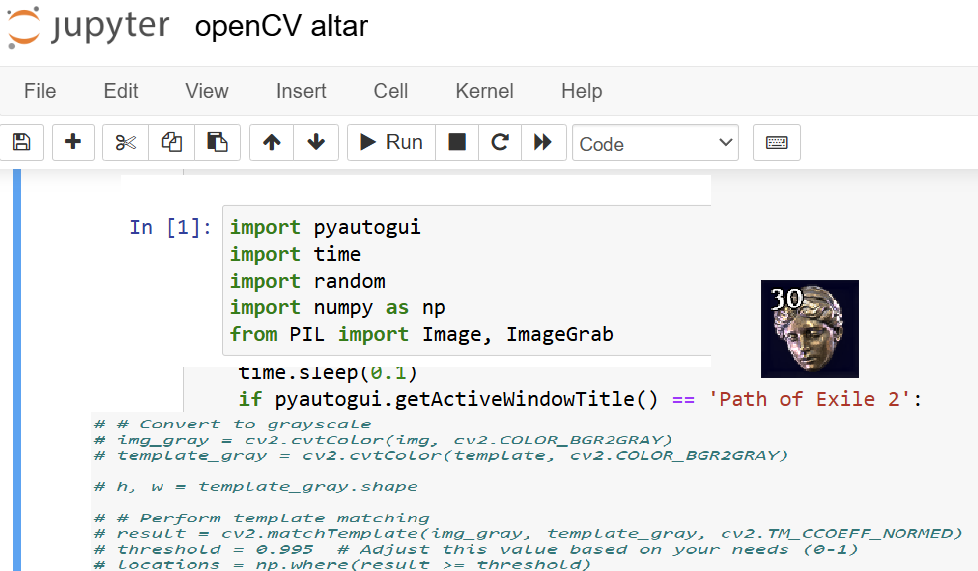This screenshot has width=978, height=571.
Task: Click the 'h, w = template_gray.shape' comment
Action: click(255, 487)
